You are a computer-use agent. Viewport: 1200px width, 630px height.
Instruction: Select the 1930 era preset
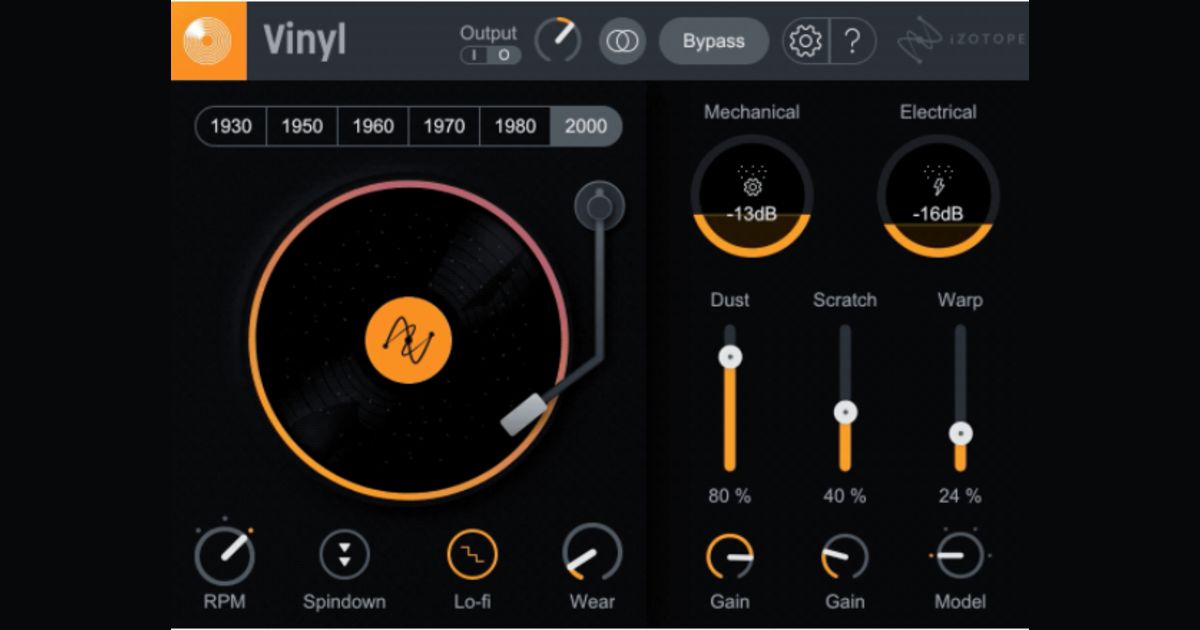coord(230,127)
